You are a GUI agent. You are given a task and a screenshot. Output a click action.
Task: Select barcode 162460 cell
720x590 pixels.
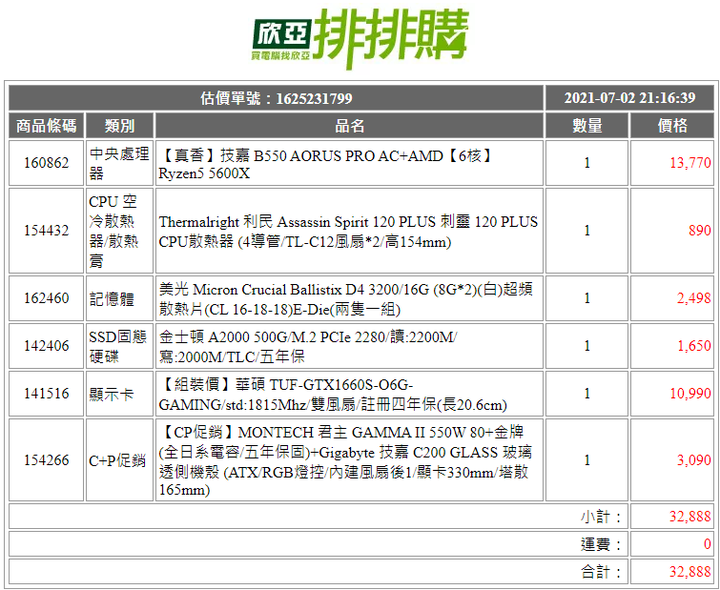[x=46, y=298]
